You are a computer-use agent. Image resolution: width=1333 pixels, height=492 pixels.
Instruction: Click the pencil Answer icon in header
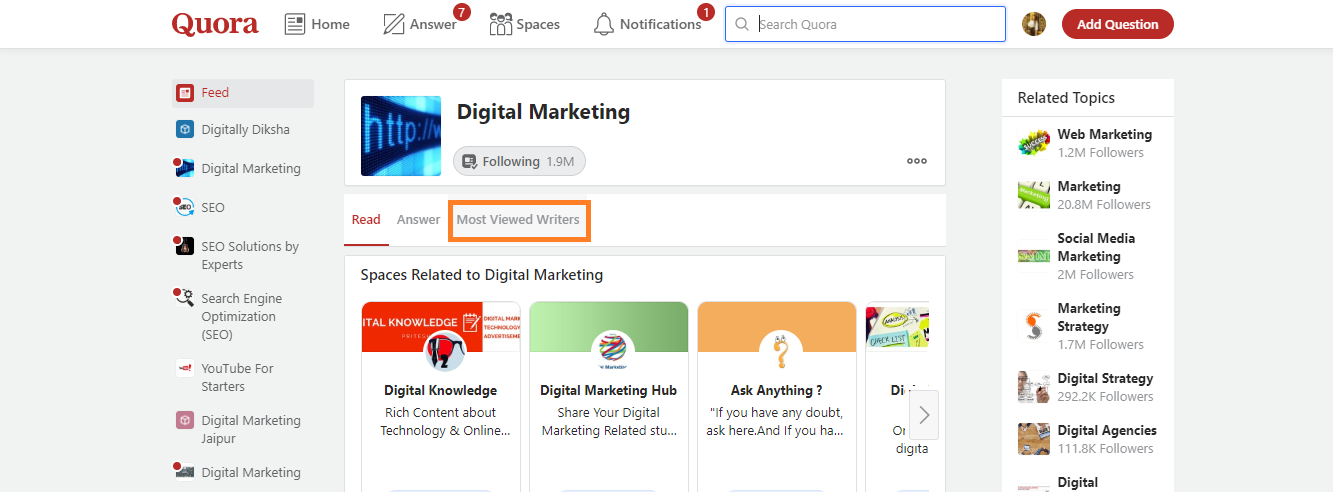[394, 24]
